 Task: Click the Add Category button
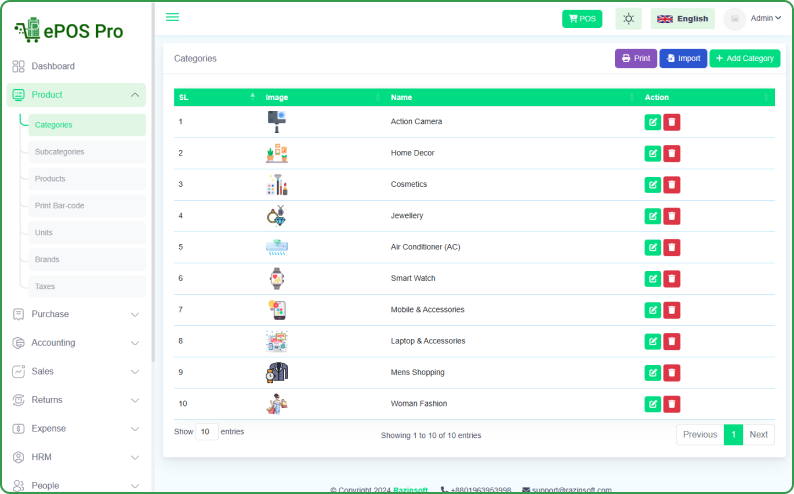744,59
